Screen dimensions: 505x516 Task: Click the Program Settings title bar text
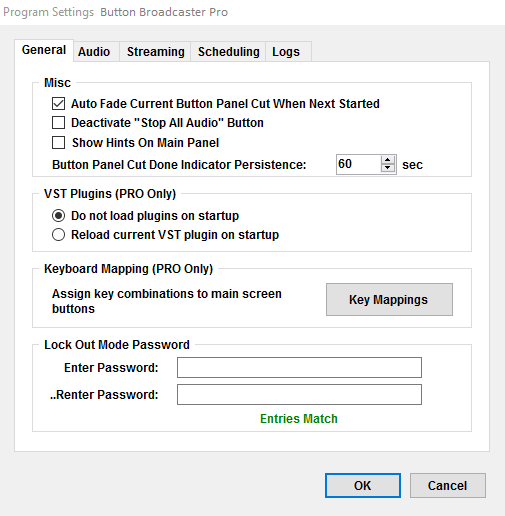tap(49, 12)
